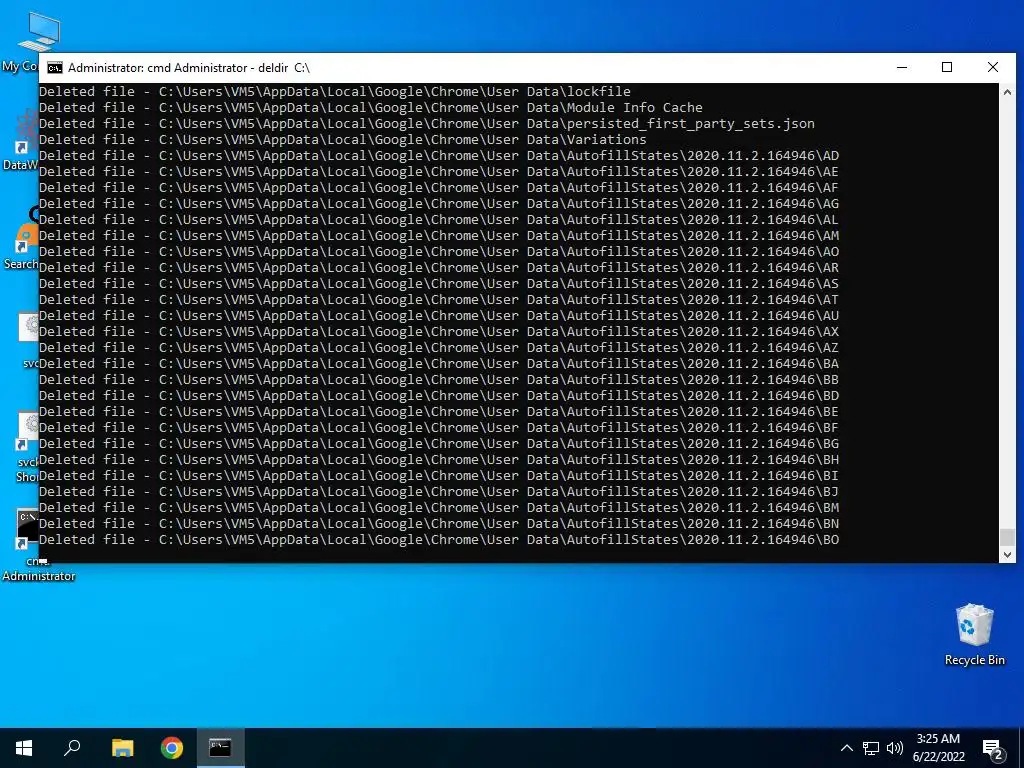
Task: Open the network status tray icon
Action: (x=871, y=748)
